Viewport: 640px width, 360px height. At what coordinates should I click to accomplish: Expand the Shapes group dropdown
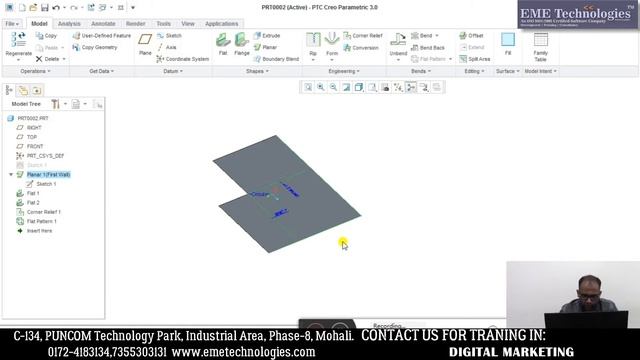[x=257, y=71]
